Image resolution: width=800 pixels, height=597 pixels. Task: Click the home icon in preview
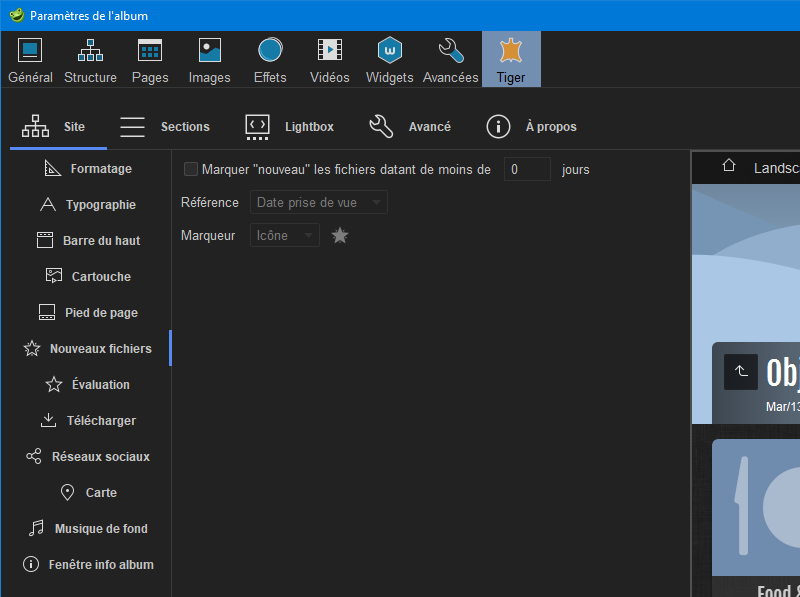tap(729, 166)
